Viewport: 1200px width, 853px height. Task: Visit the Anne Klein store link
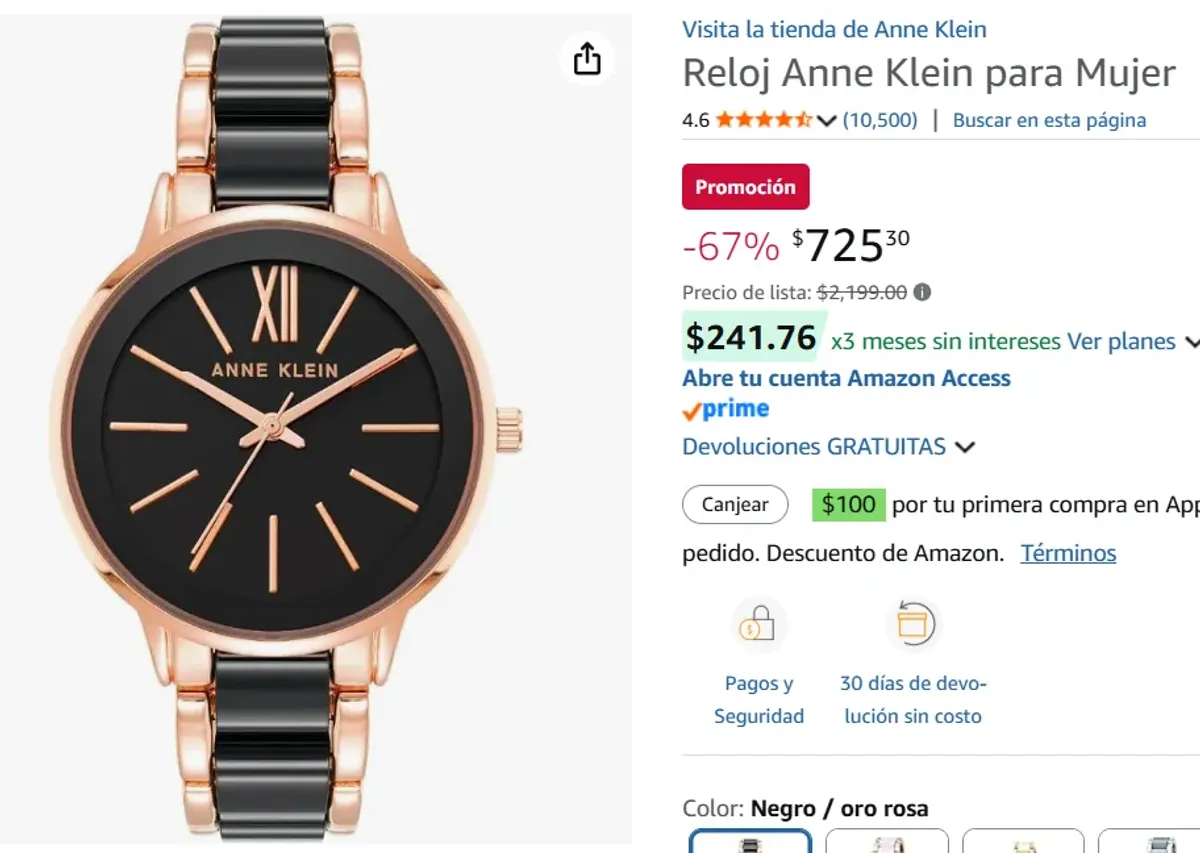[834, 29]
